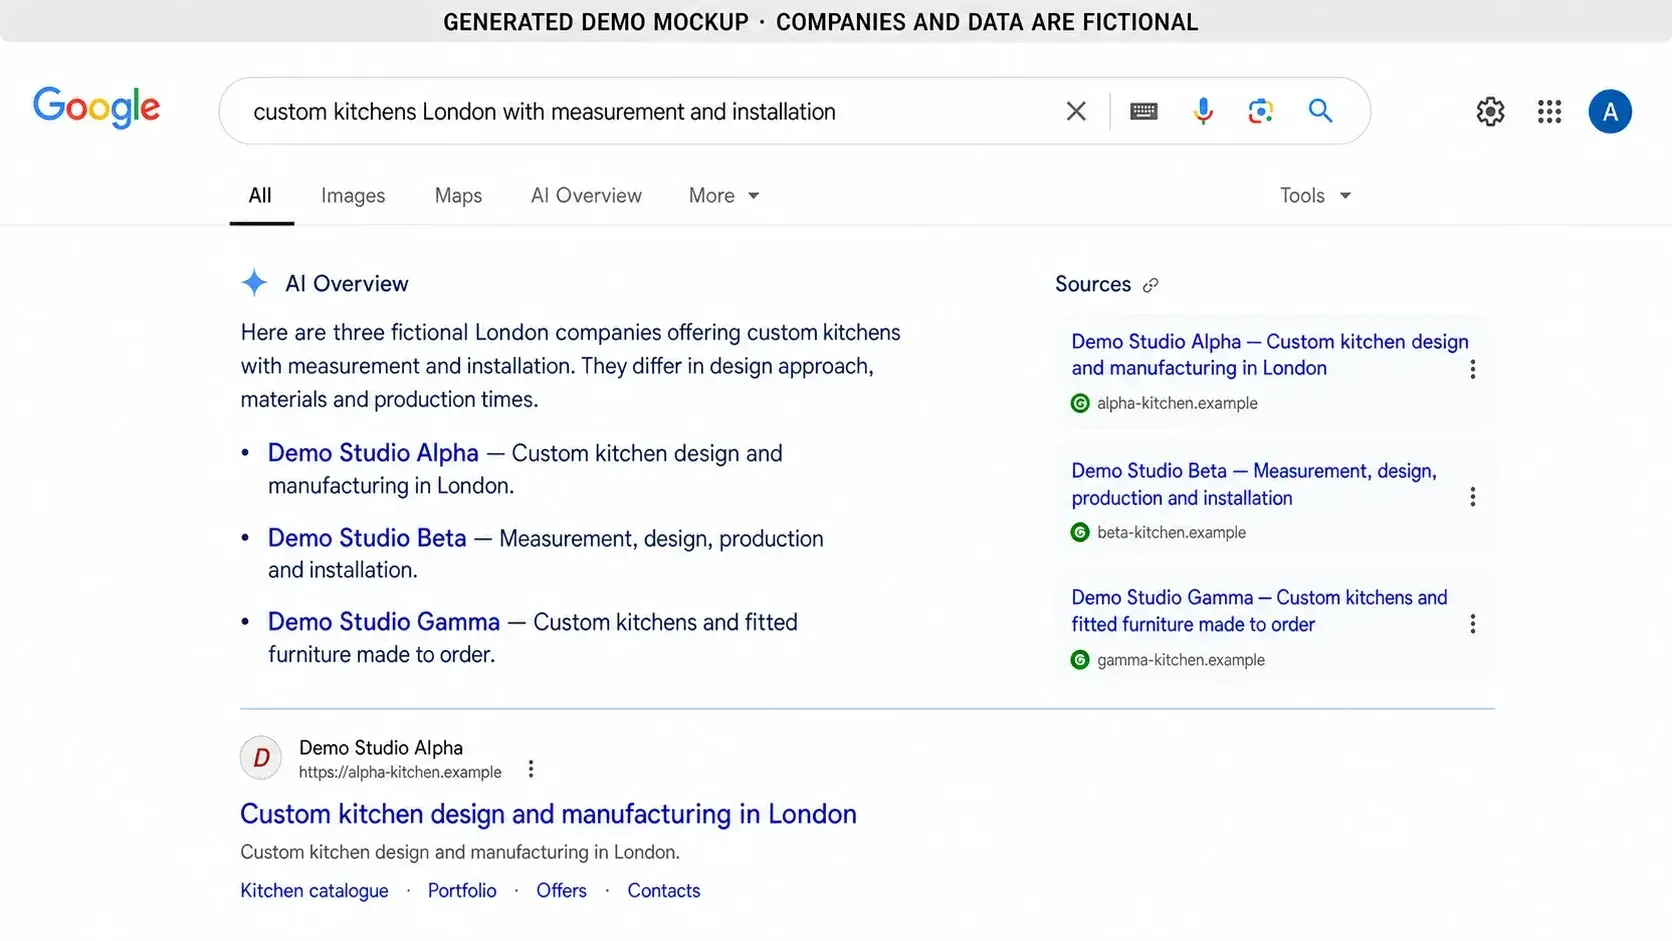
Task: Open three-dot menu beside https://alpha-kitchen.example
Action: 531,769
